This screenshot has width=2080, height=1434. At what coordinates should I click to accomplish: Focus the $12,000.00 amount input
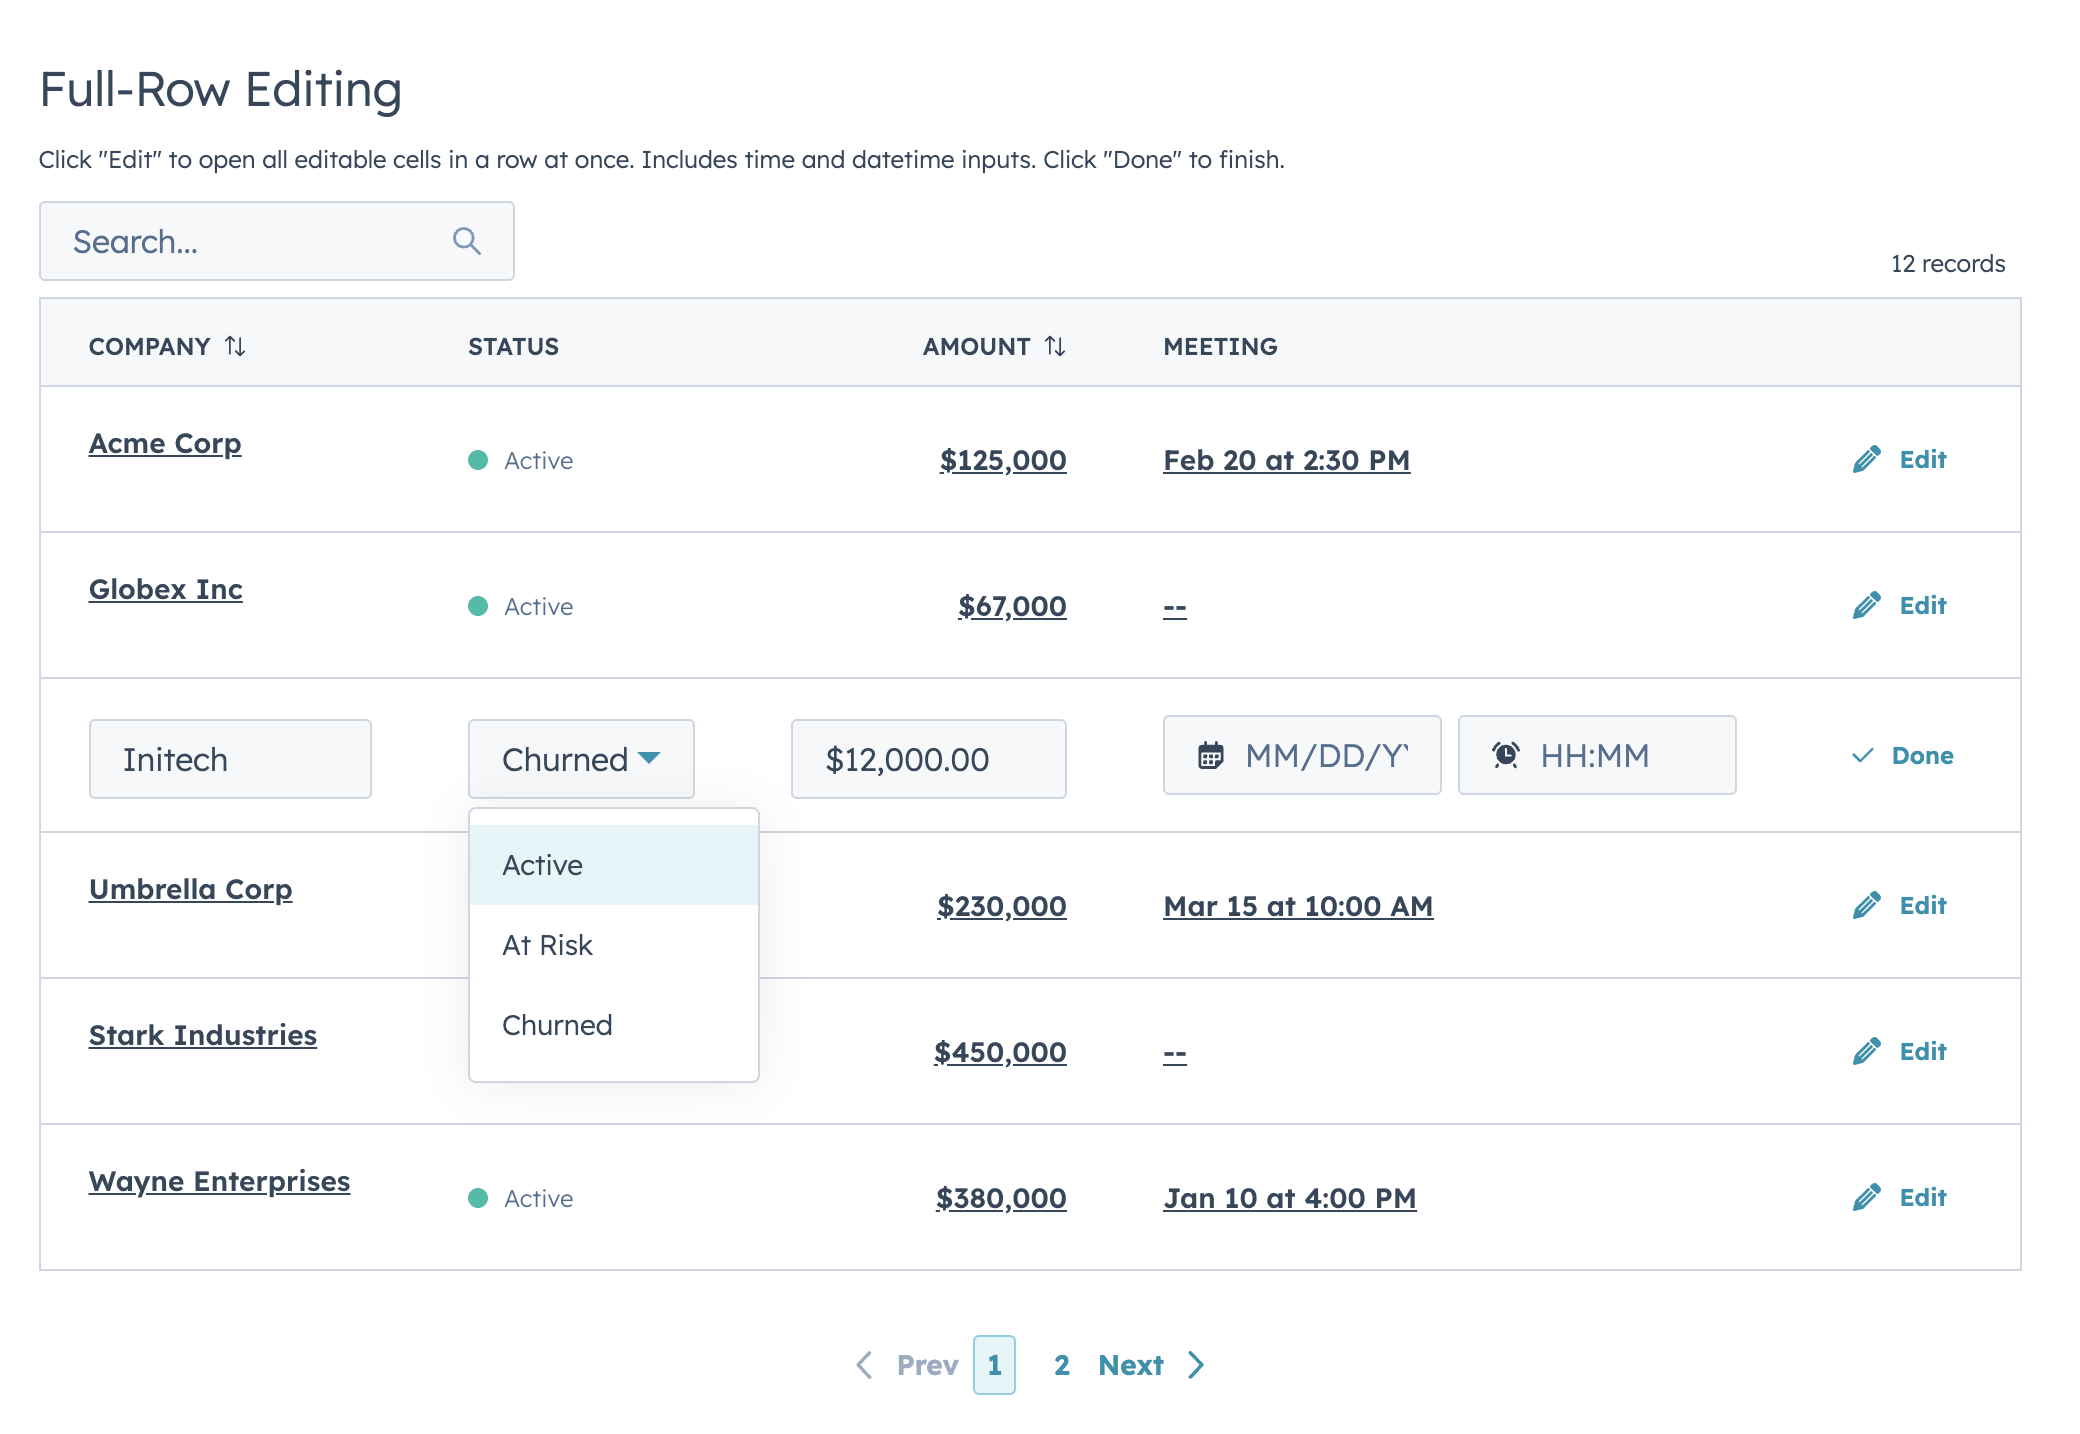[928, 759]
